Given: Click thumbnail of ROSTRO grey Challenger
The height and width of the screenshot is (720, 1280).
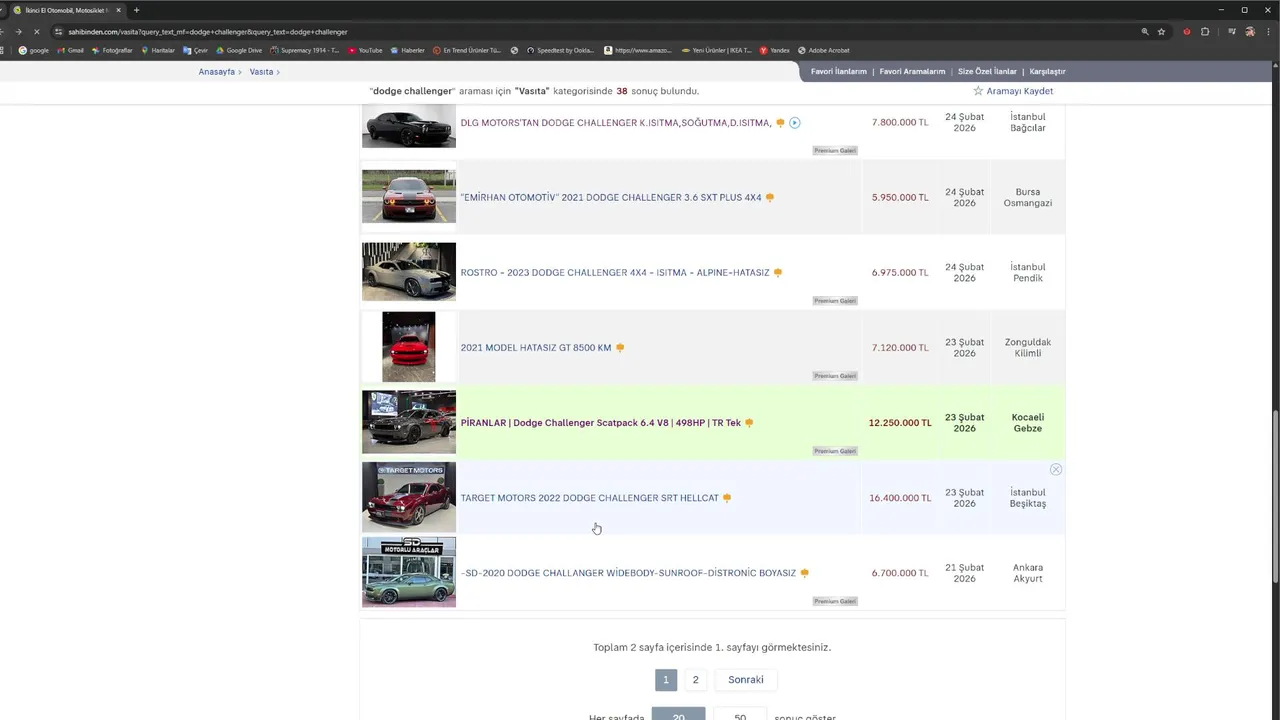Looking at the screenshot, I should 409,271.
